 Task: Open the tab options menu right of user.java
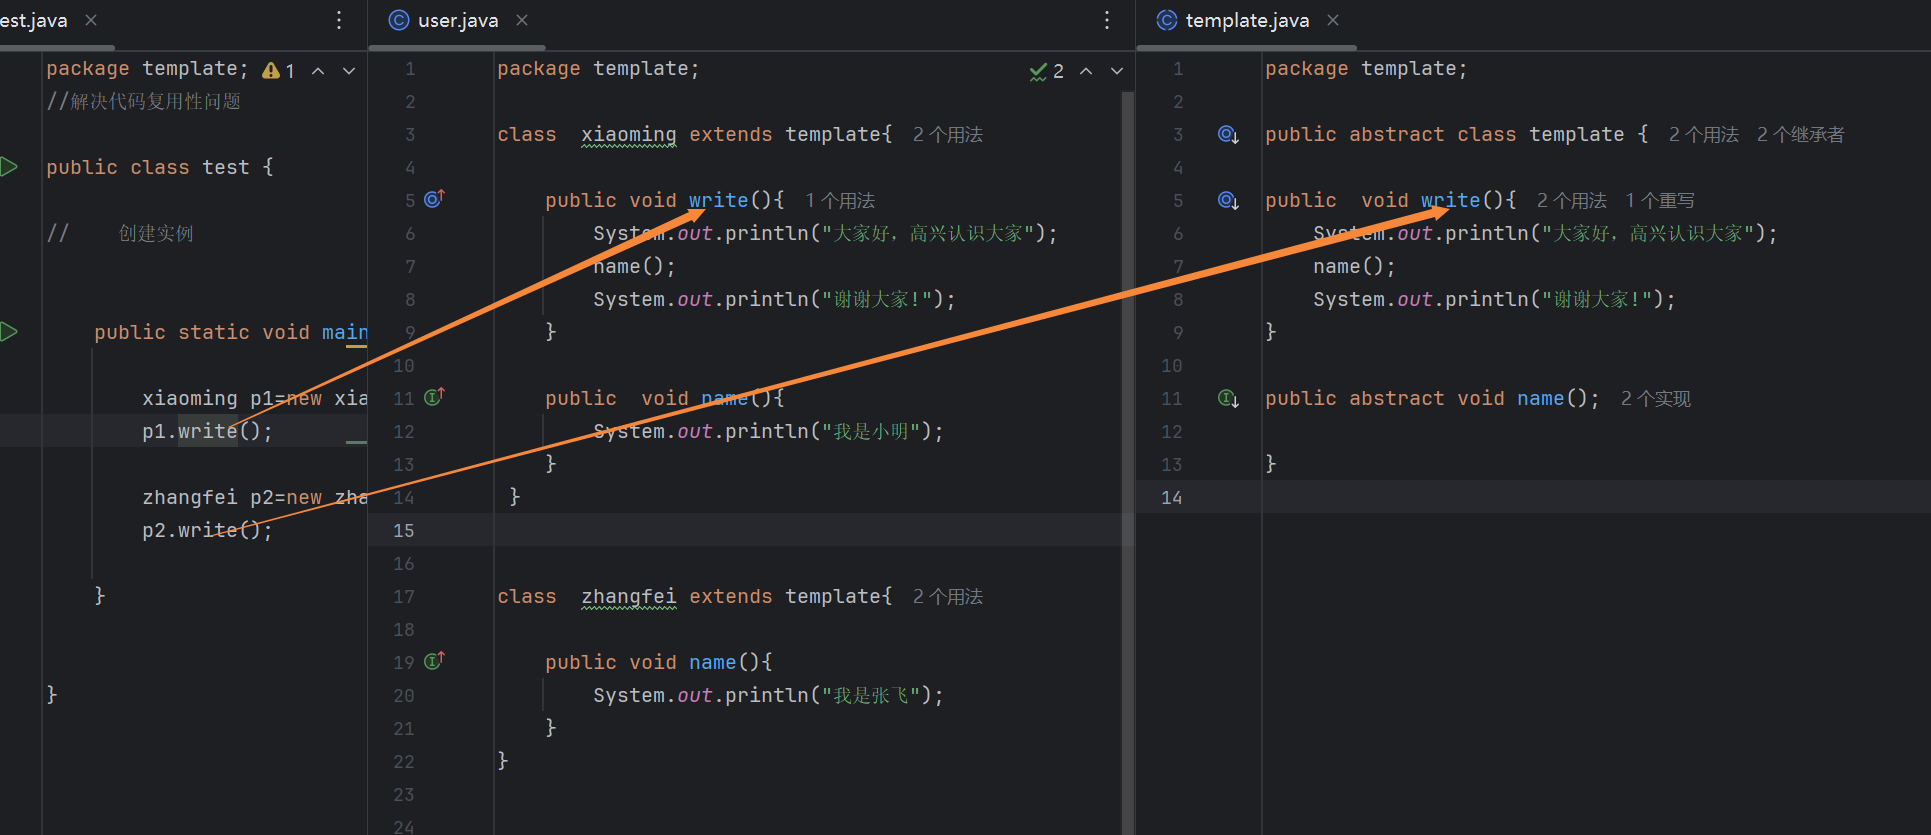coord(1106,20)
